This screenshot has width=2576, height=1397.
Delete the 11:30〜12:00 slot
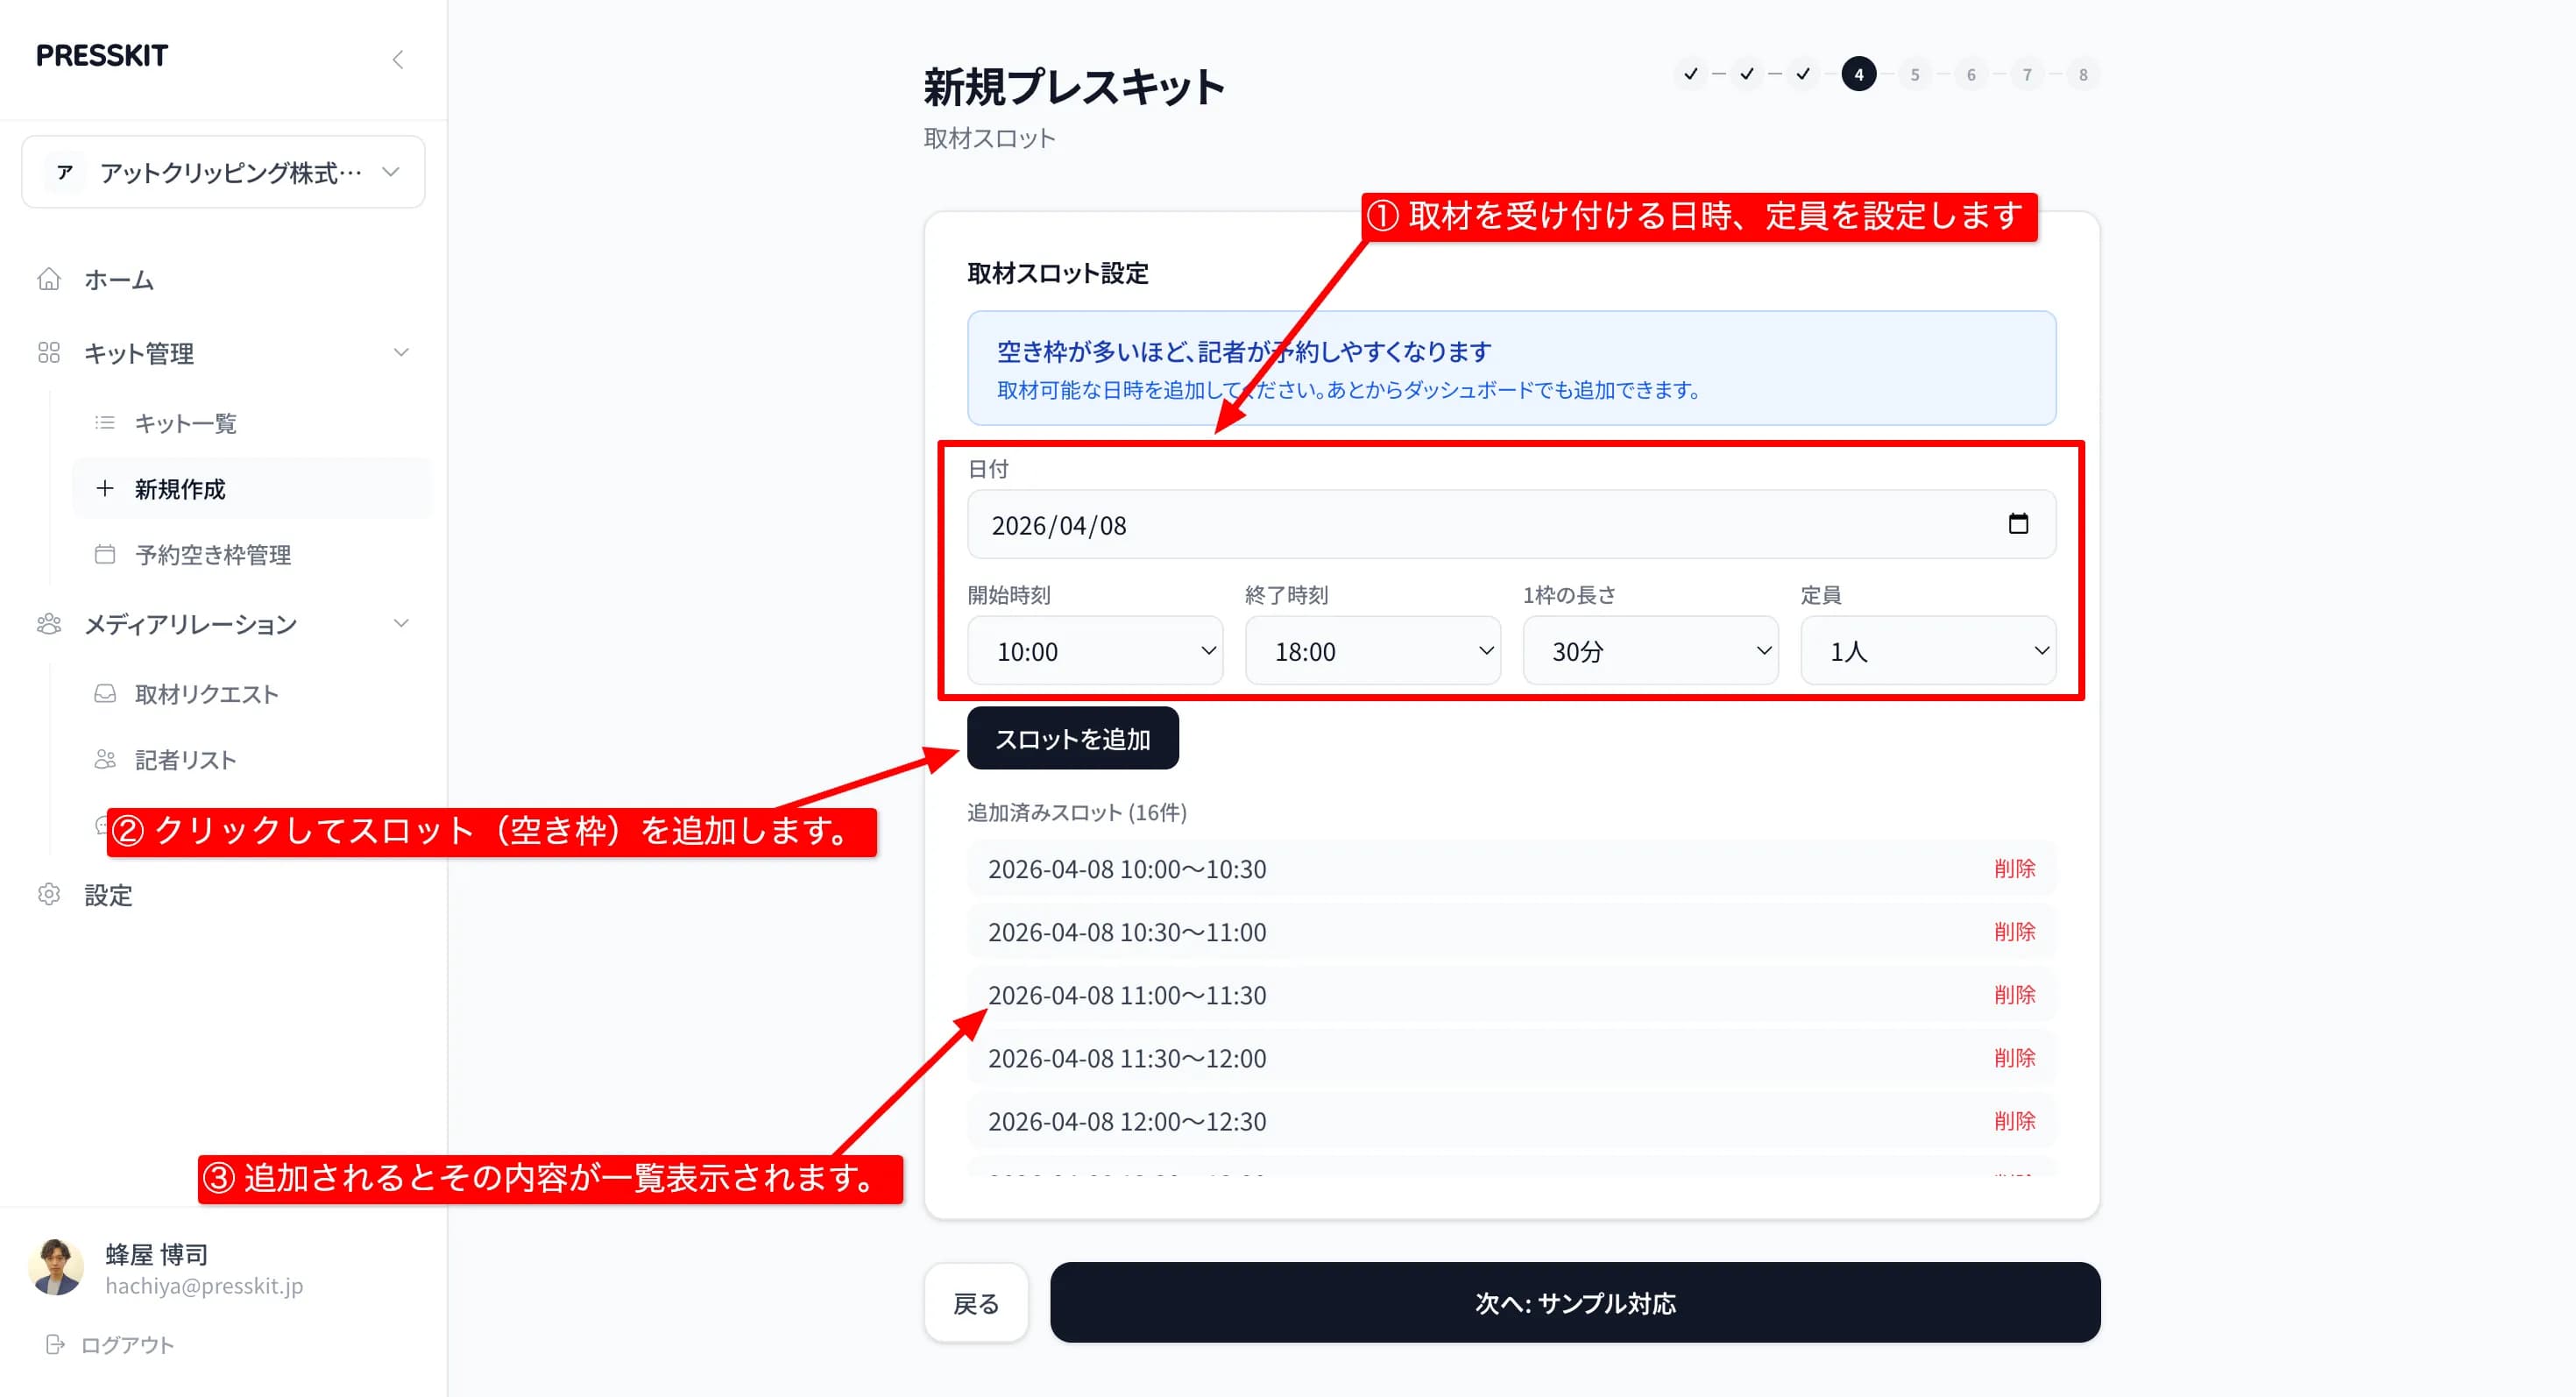pos(2014,1057)
